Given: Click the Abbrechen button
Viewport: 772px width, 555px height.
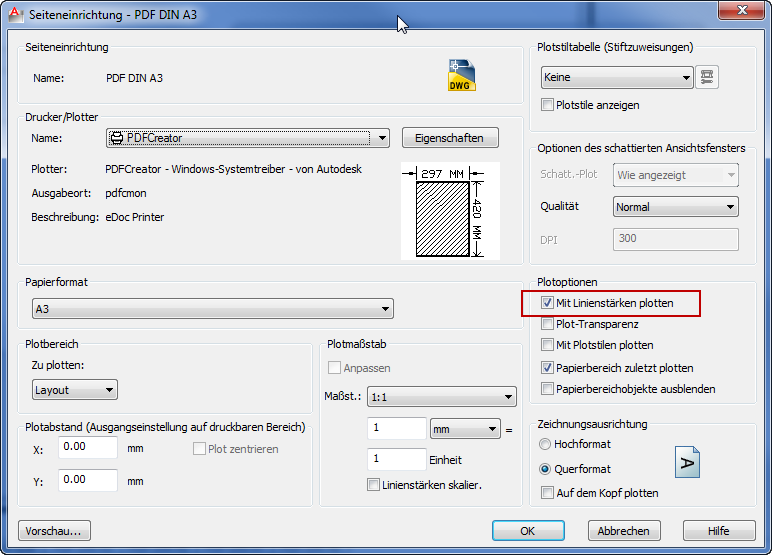Looking at the screenshot, I should pyautogui.click(x=623, y=531).
